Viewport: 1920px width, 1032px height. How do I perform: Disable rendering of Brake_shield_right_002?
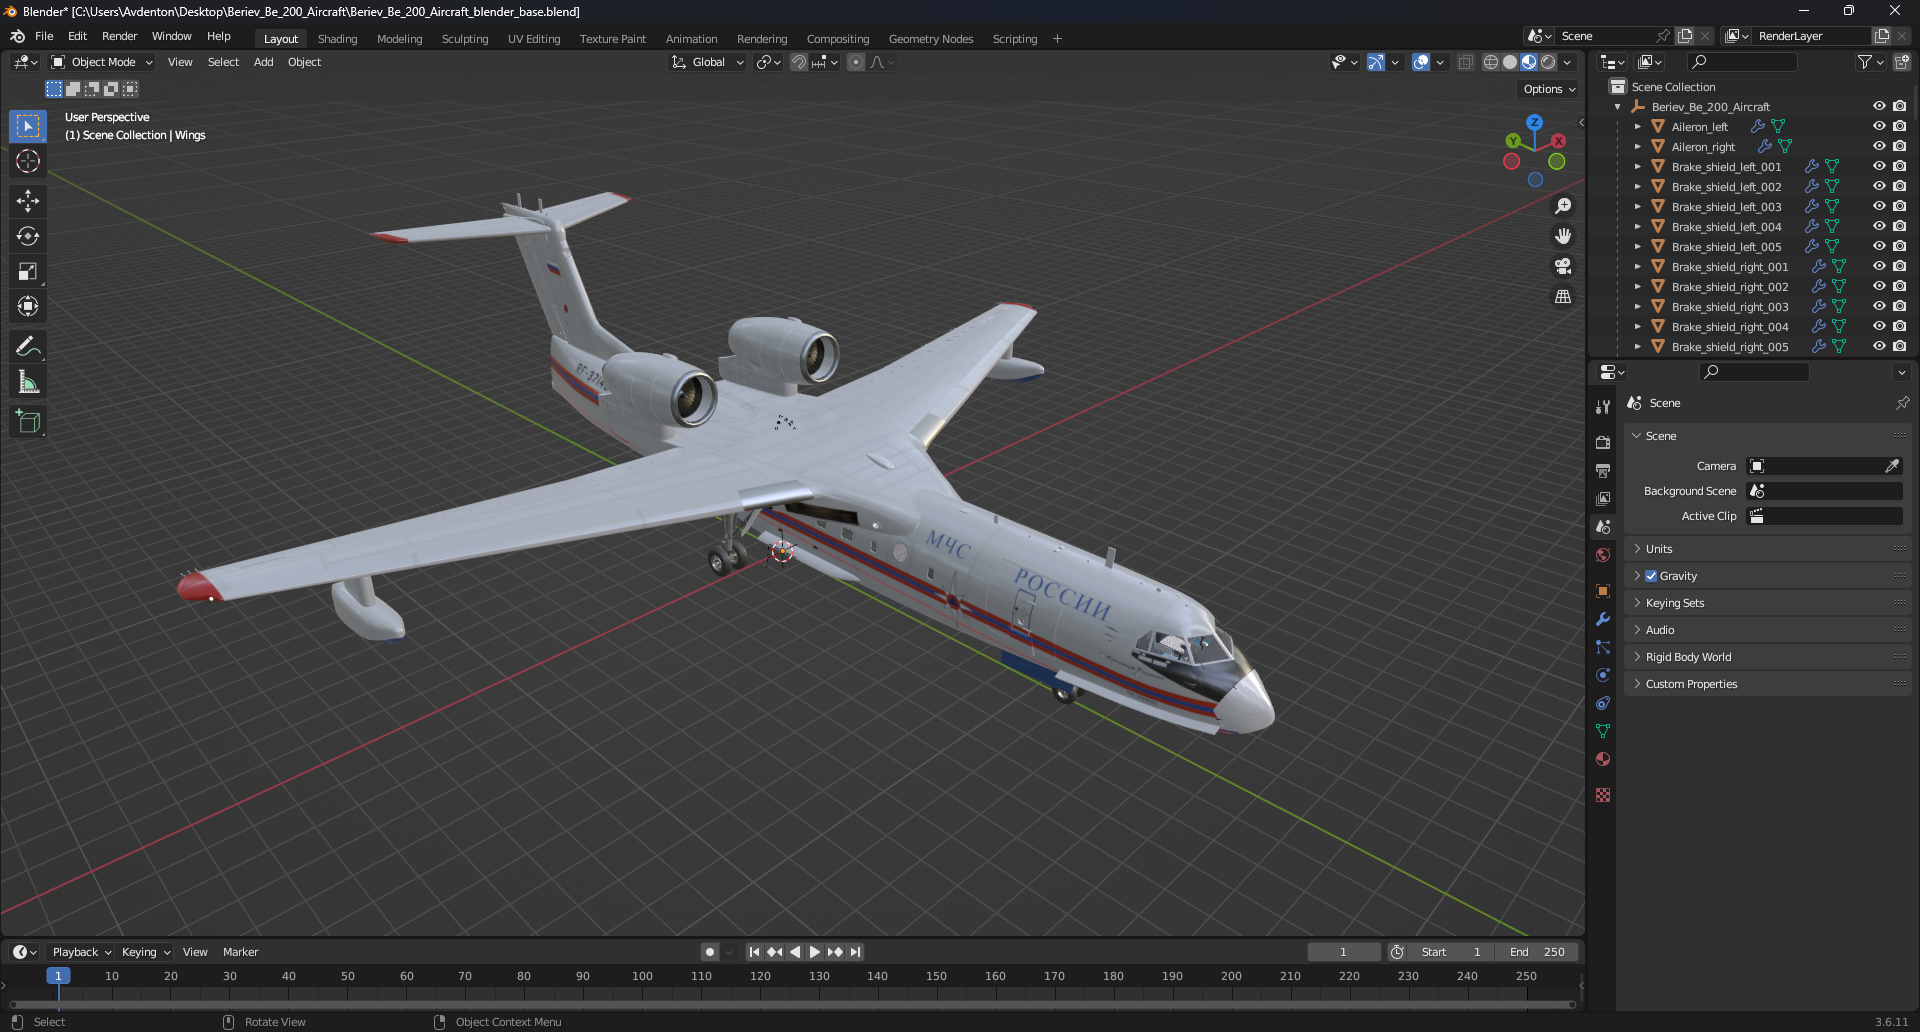point(1899,286)
